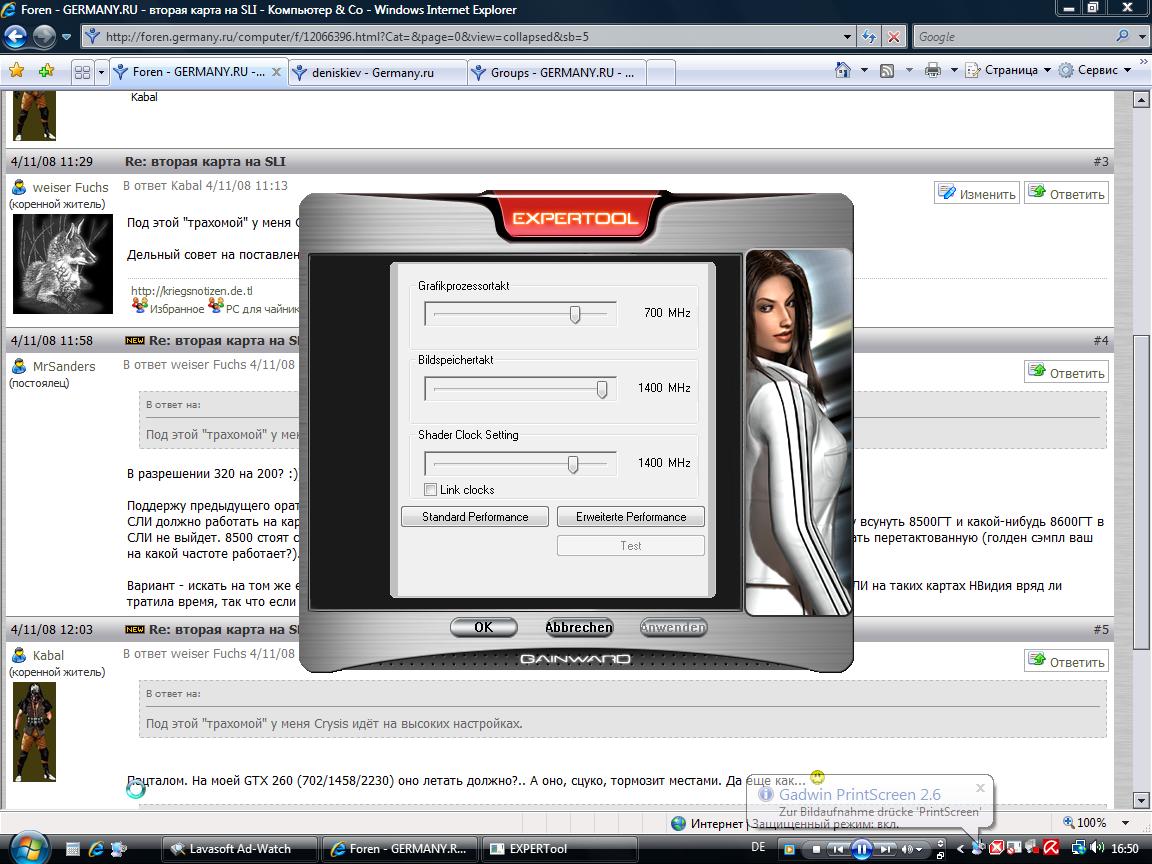Click the 'Изменить' edit button on post #3
This screenshot has height=864, width=1152.
click(x=977, y=193)
